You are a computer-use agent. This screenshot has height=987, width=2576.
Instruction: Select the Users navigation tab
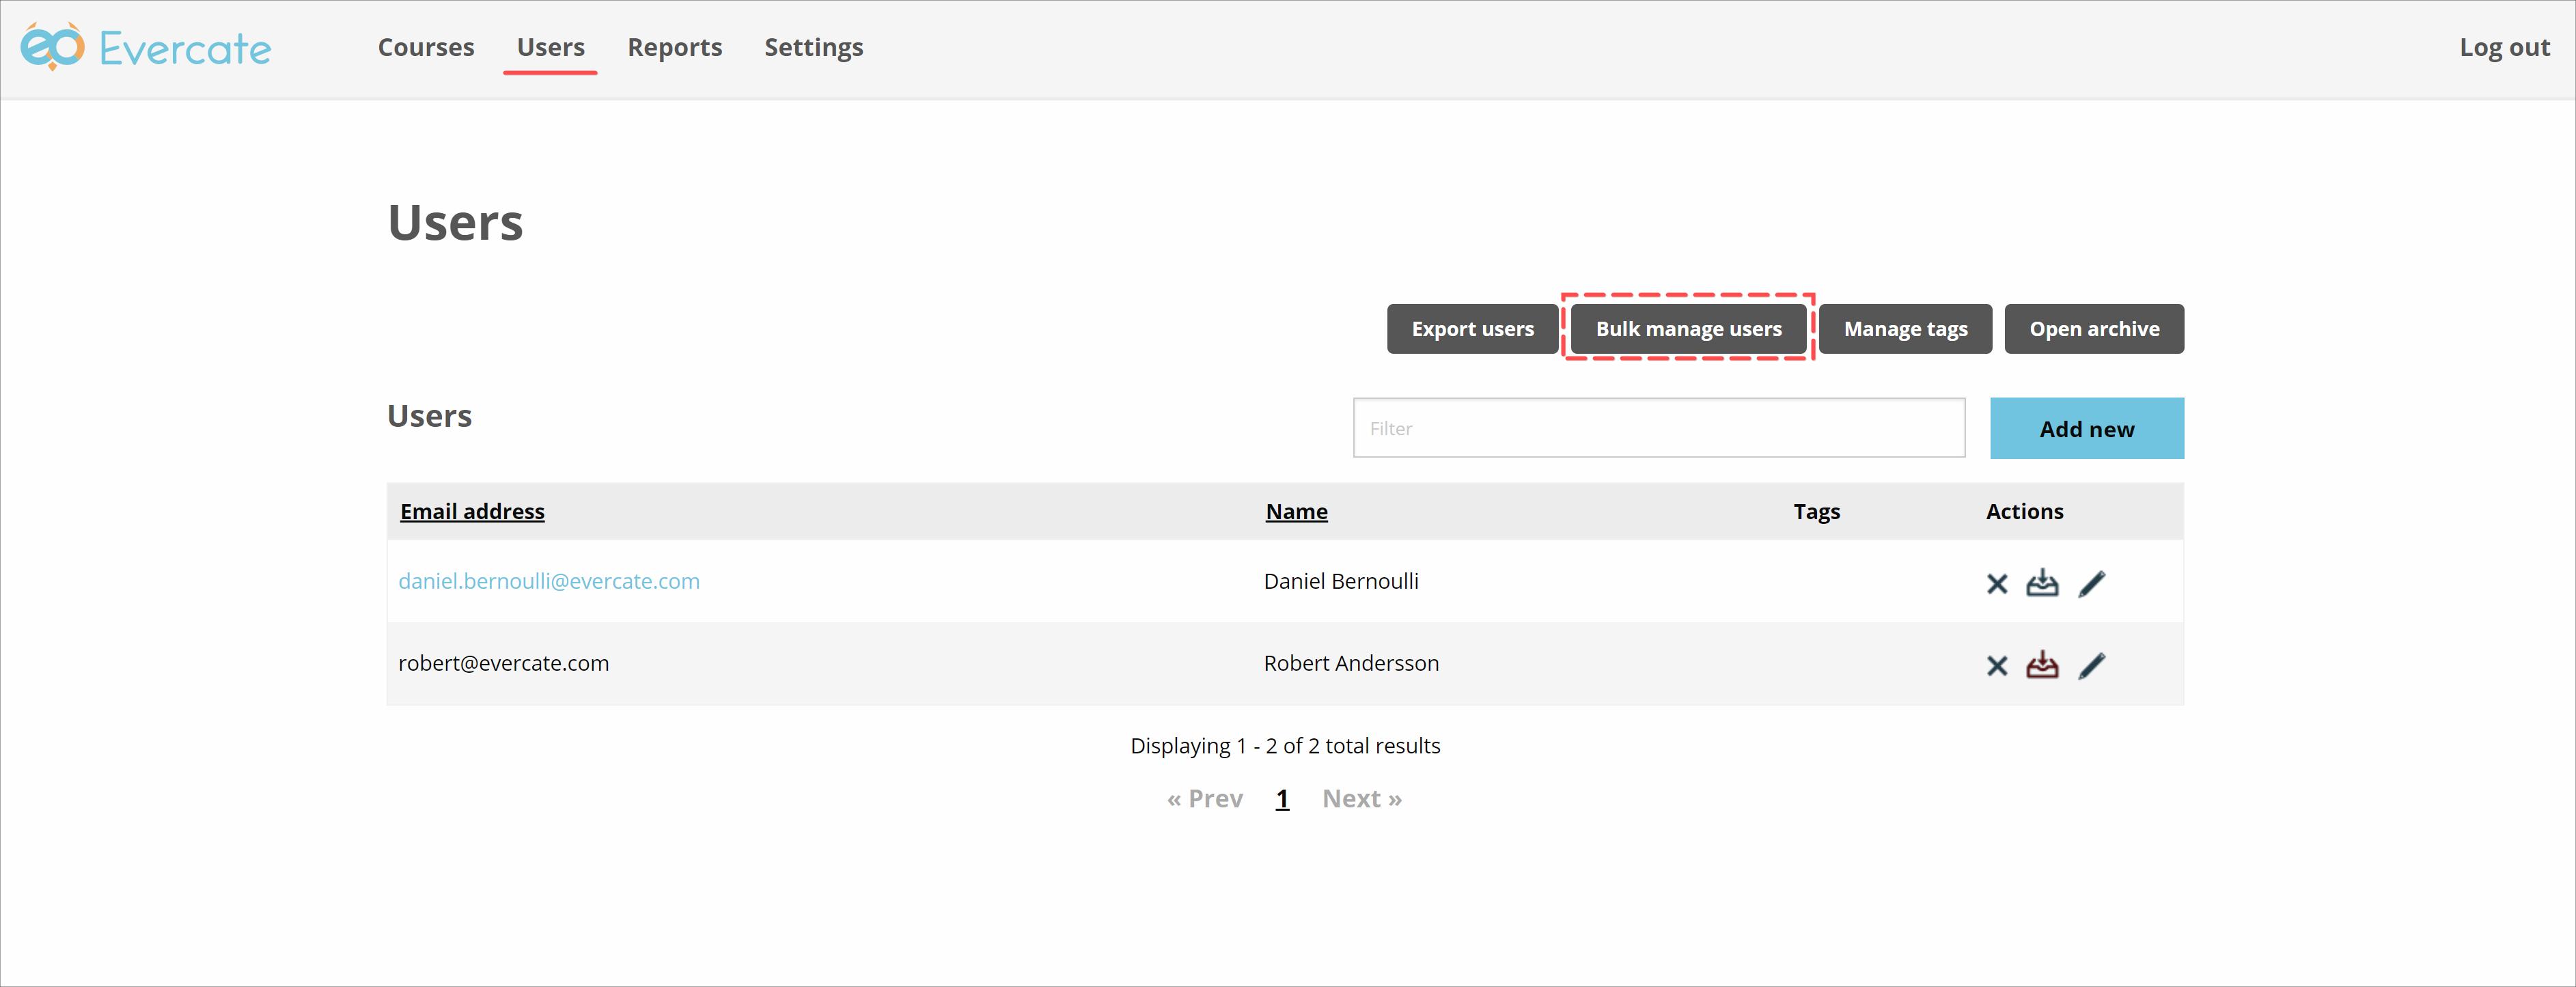coord(550,47)
